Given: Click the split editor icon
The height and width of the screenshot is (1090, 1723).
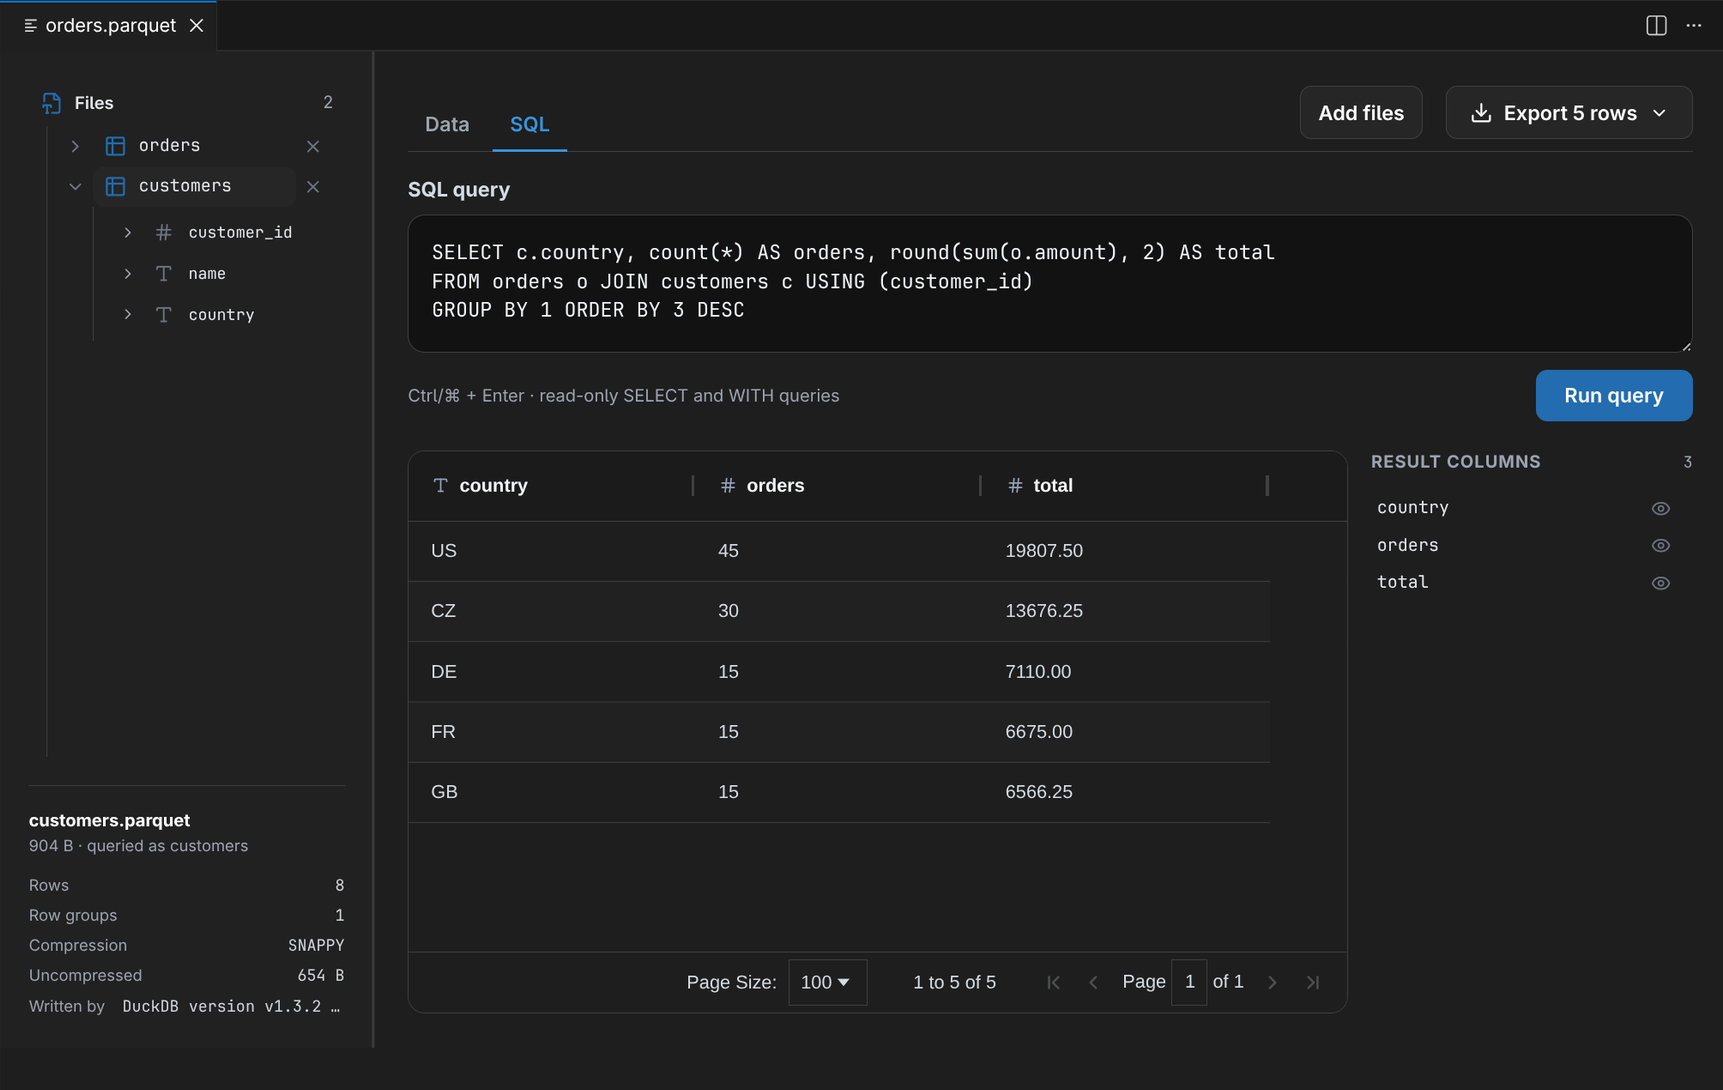Looking at the screenshot, I should [x=1656, y=25].
